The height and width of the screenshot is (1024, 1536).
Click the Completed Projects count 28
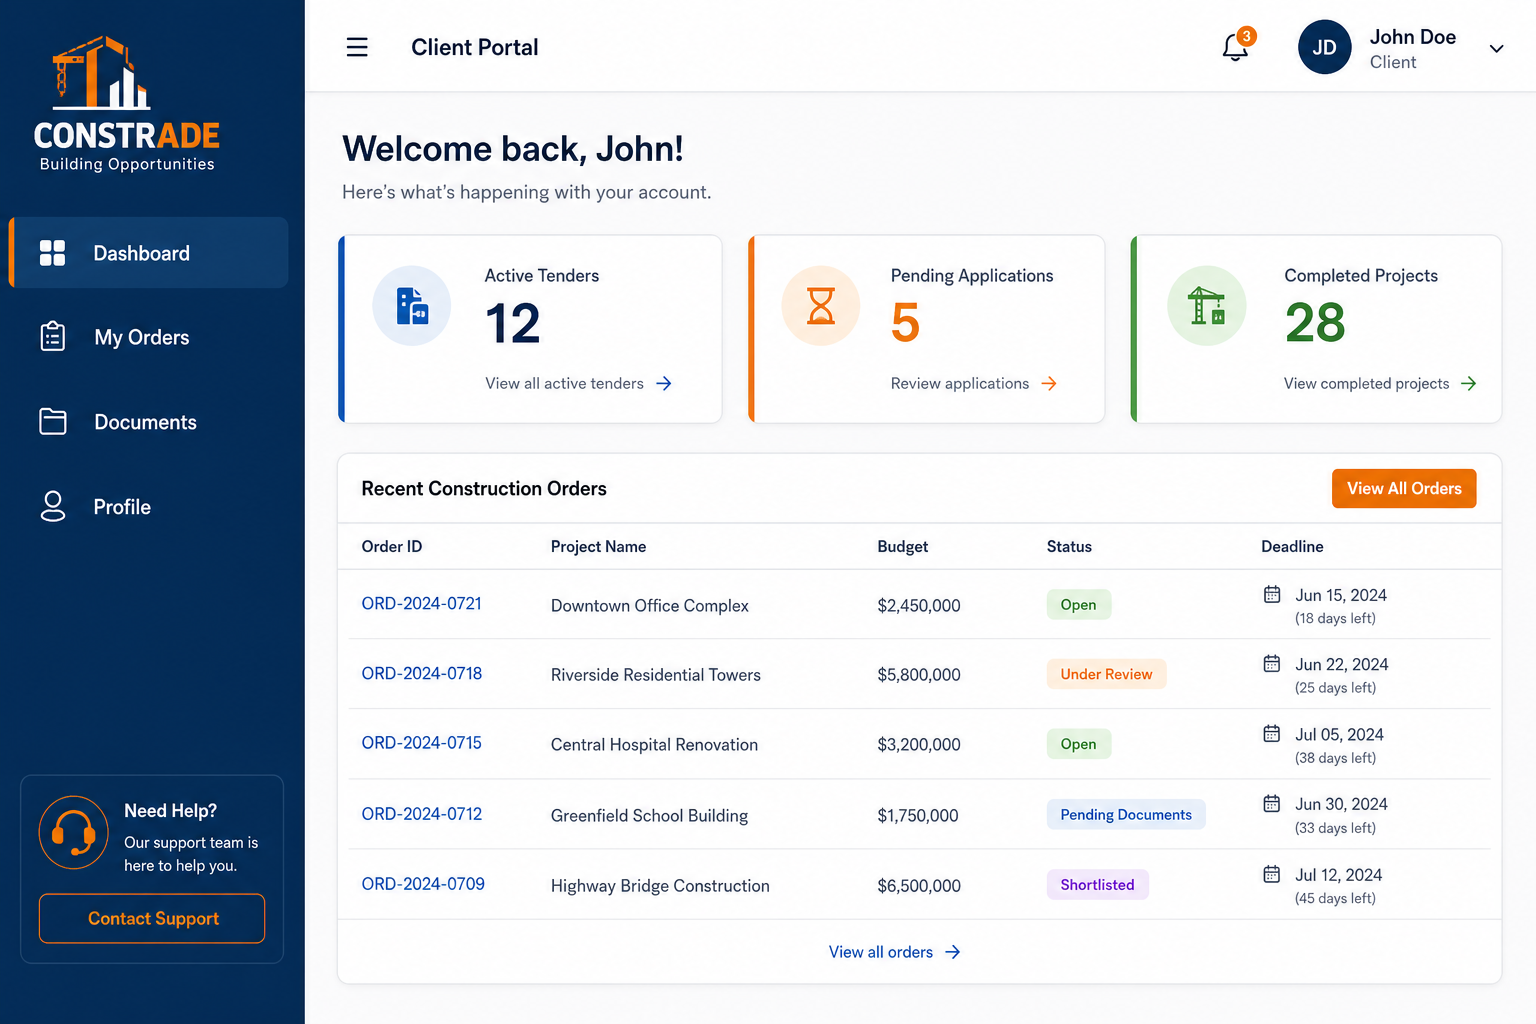(x=1315, y=323)
